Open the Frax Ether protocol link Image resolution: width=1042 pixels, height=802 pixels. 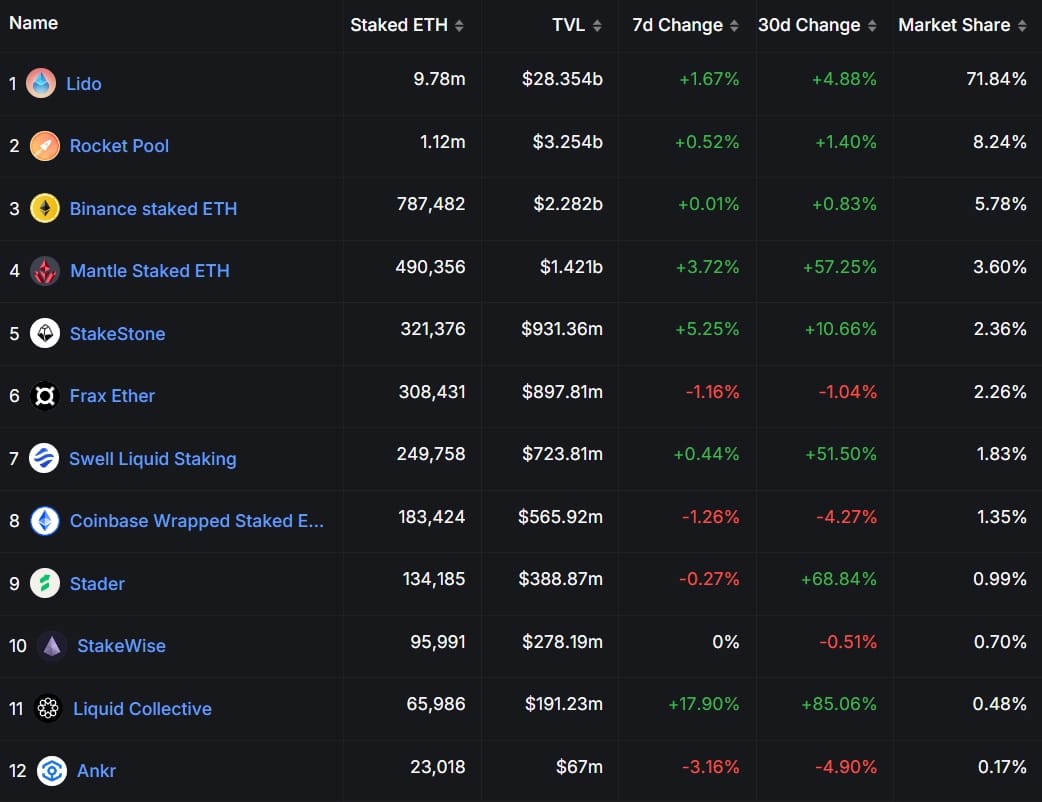click(x=112, y=396)
